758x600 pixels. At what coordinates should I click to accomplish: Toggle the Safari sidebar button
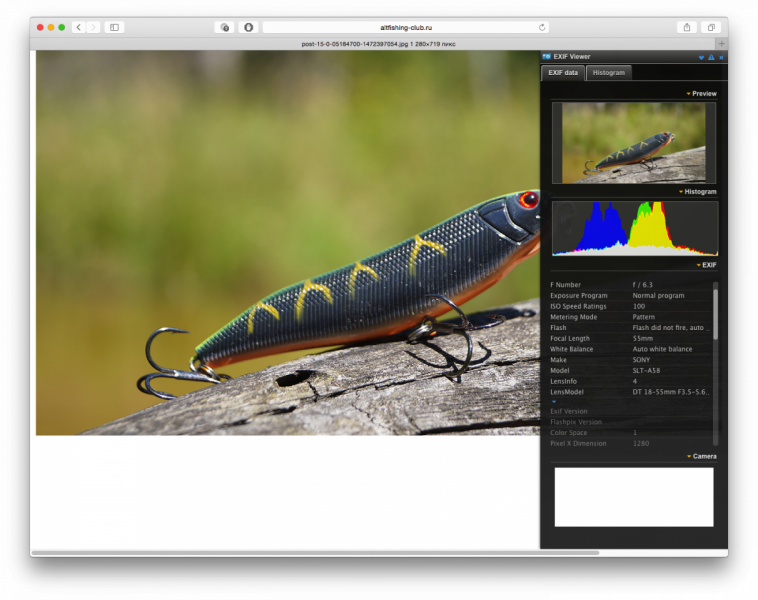click(114, 27)
